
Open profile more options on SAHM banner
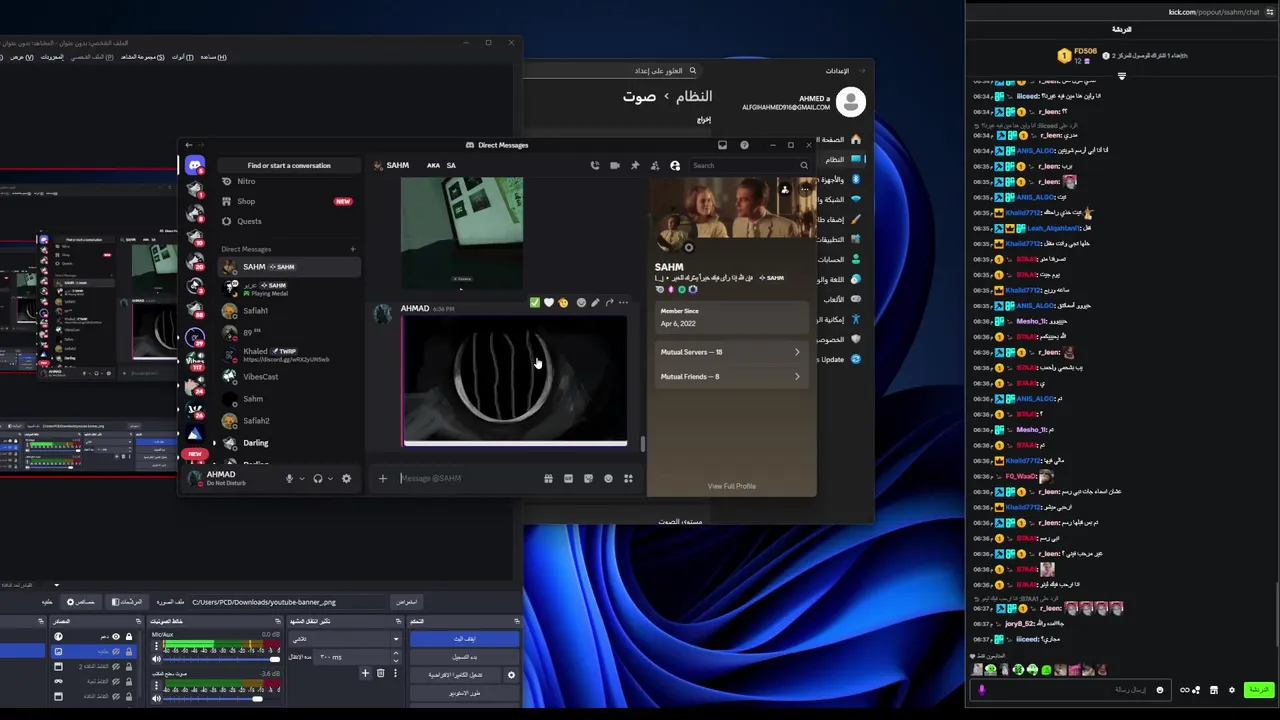[x=803, y=189]
